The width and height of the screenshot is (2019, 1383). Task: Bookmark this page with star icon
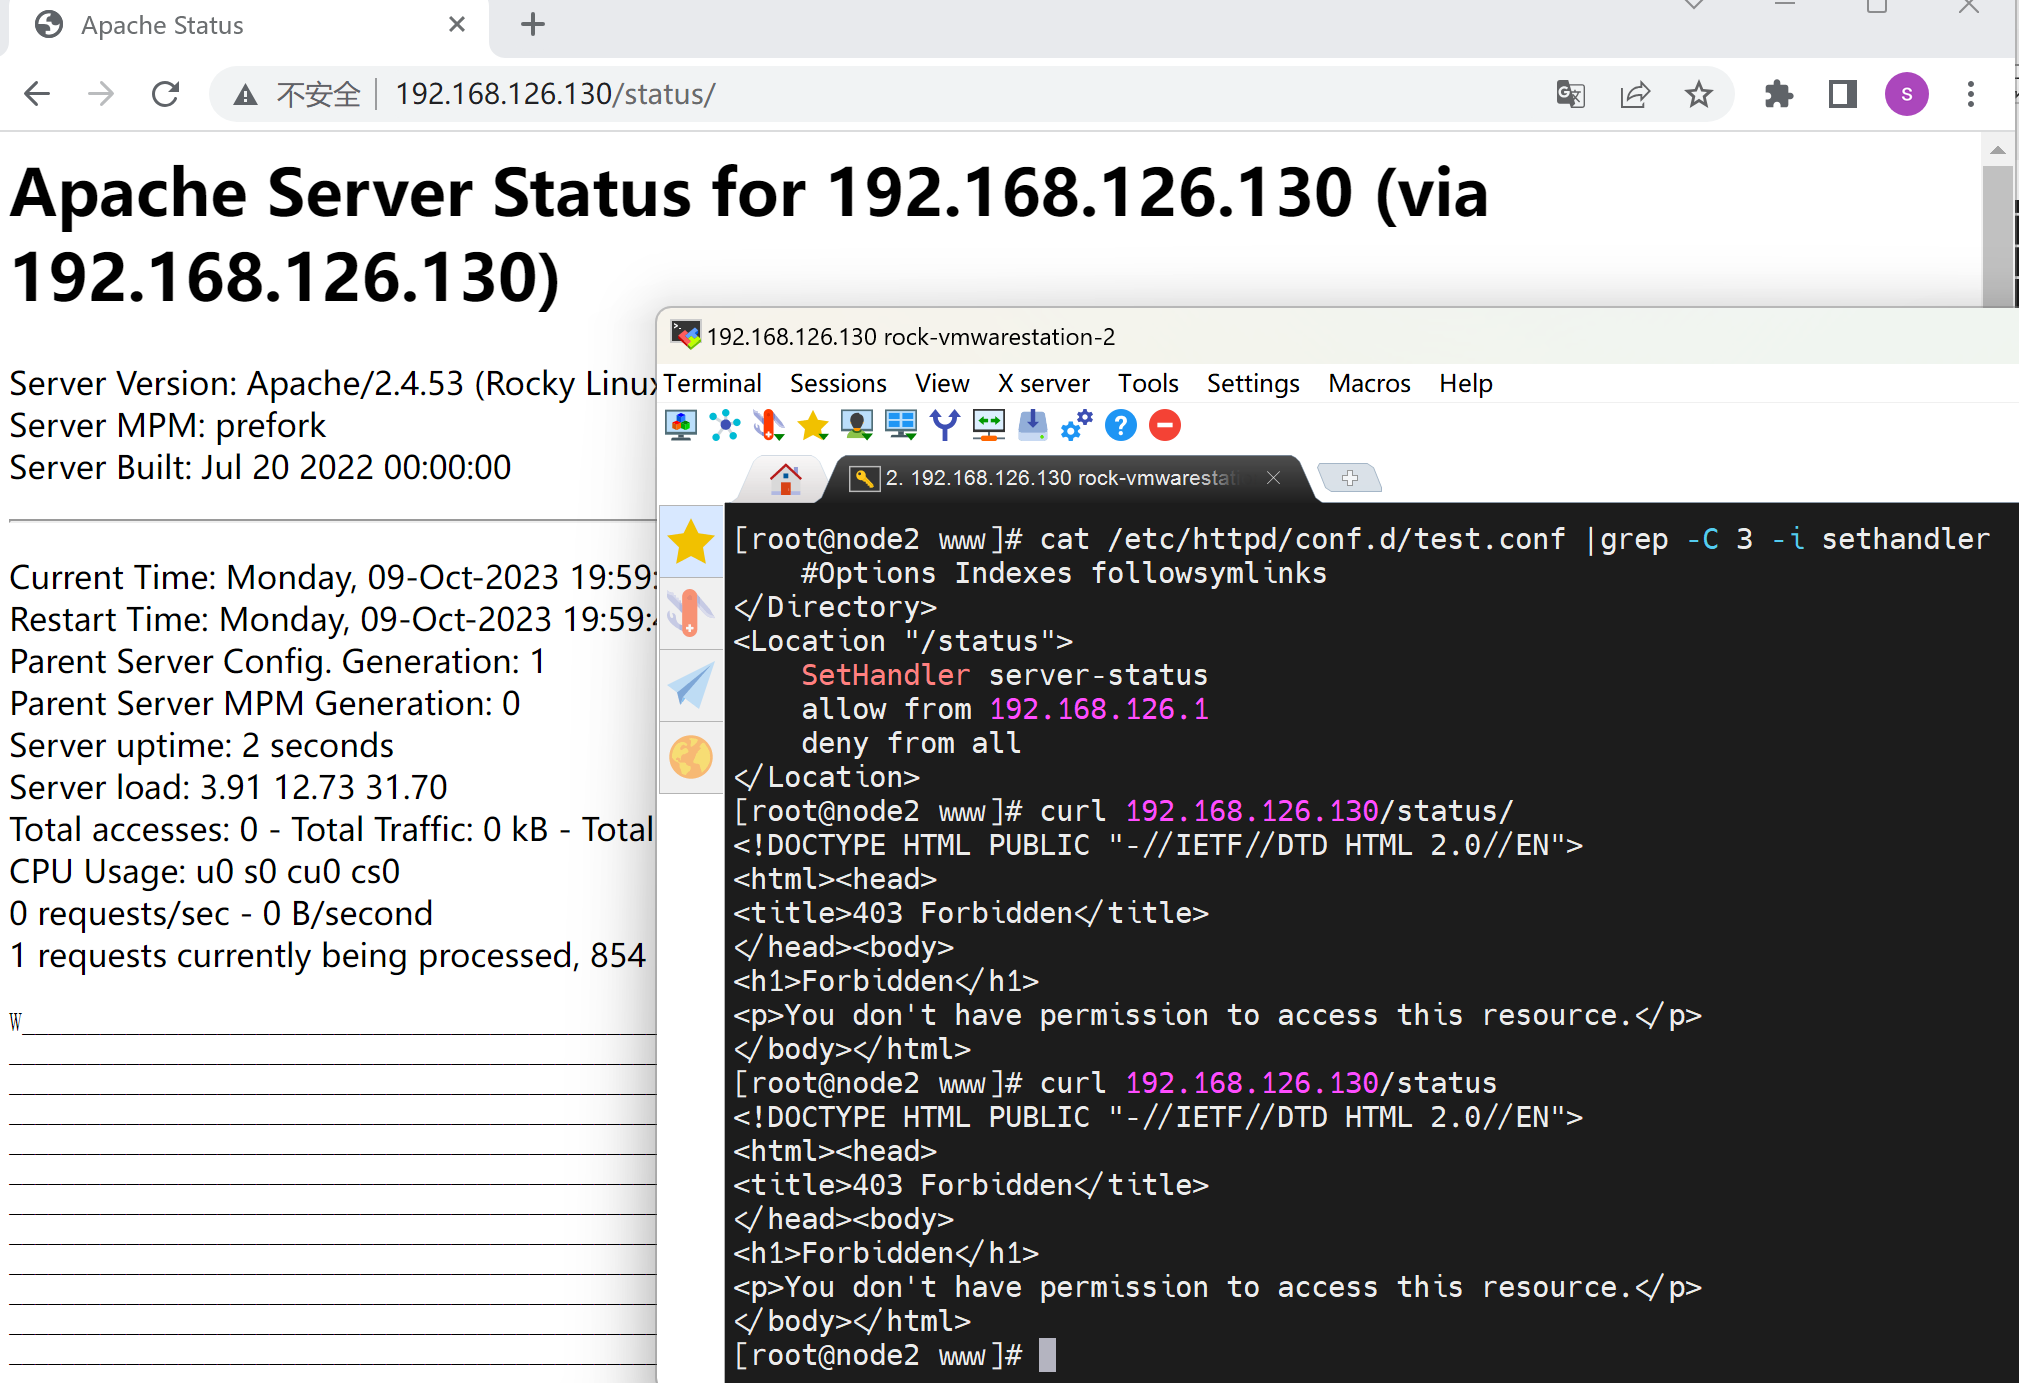pos(1698,95)
